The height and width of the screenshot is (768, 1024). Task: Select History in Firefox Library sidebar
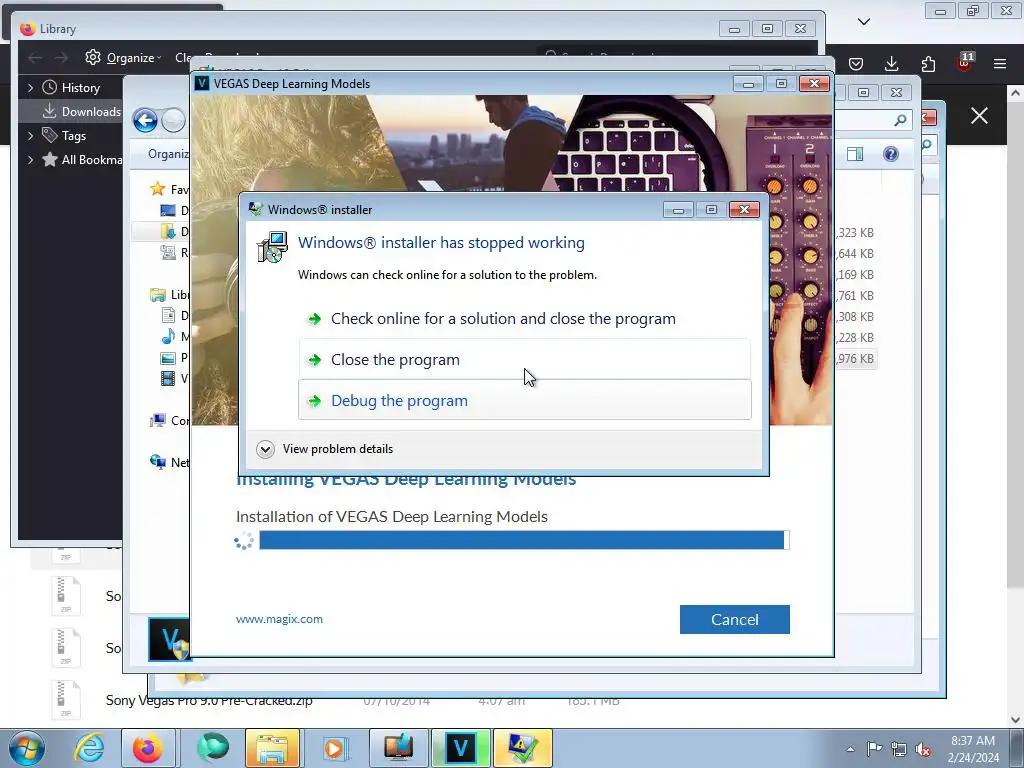click(x=80, y=88)
